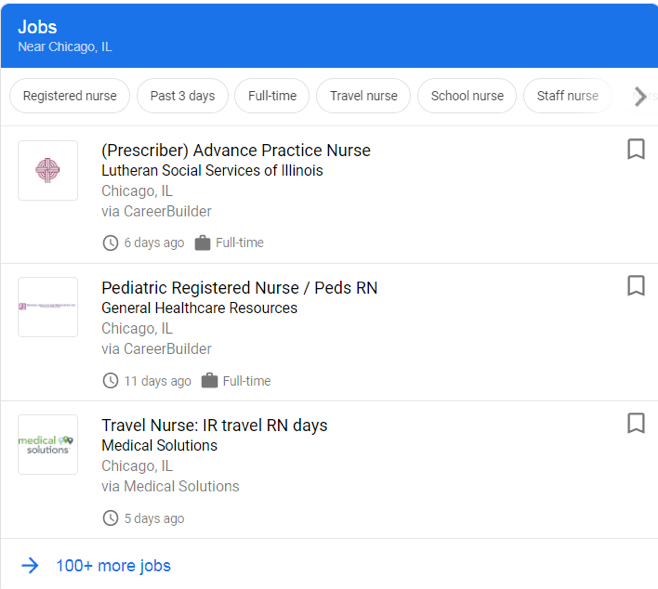Click the blue arrow beside 100+ more jobs
Viewport: 658px width, 589px height.
[x=30, y=566]
